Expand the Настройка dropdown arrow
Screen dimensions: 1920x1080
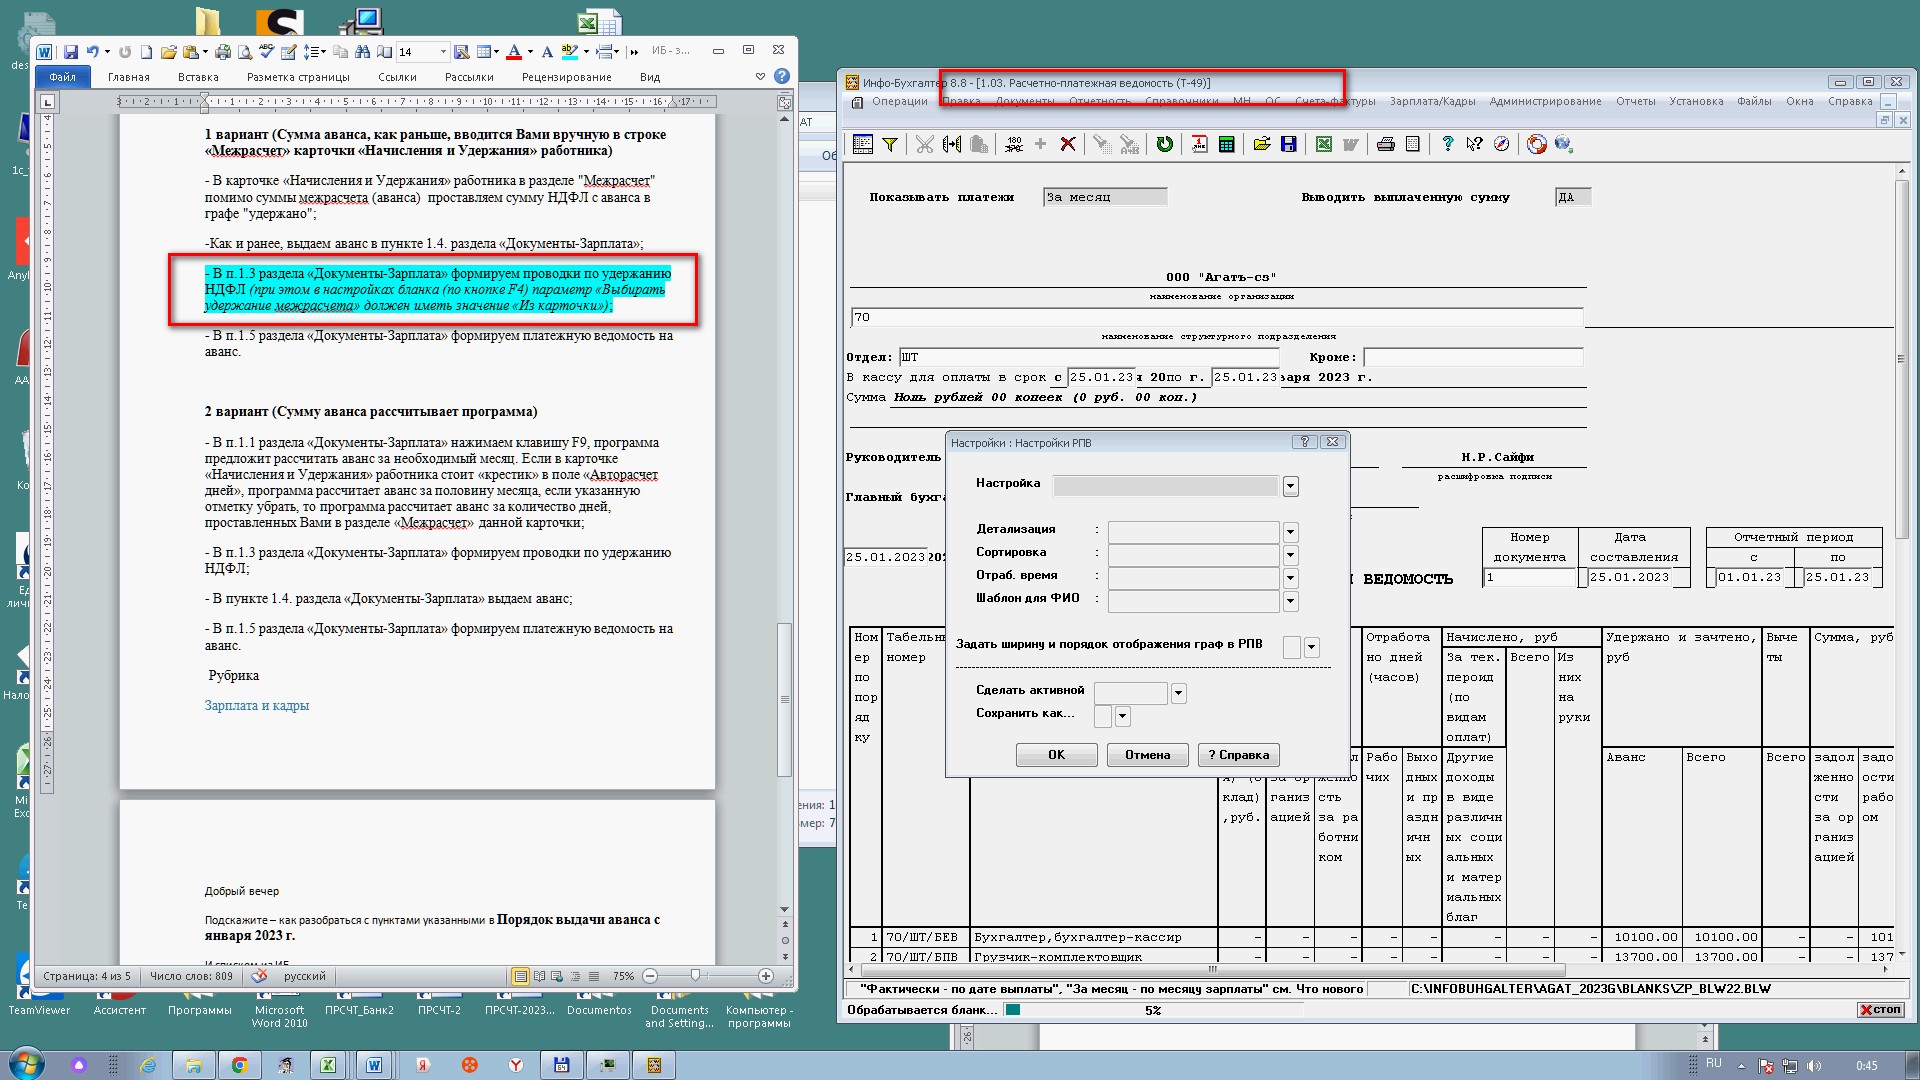tap(1291, 487)
